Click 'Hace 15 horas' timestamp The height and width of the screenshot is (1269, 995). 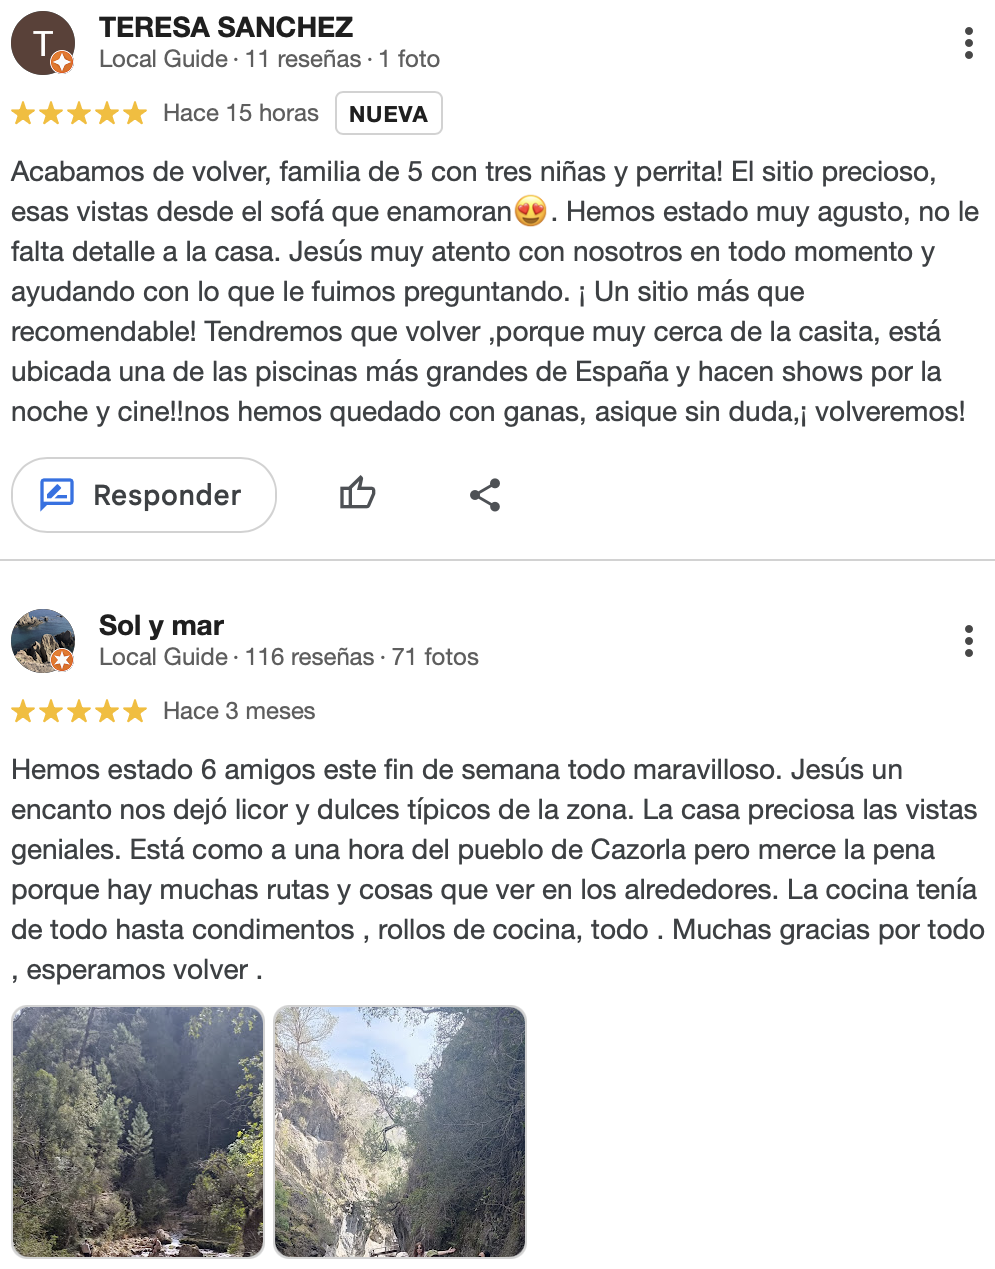pos(241,113)
